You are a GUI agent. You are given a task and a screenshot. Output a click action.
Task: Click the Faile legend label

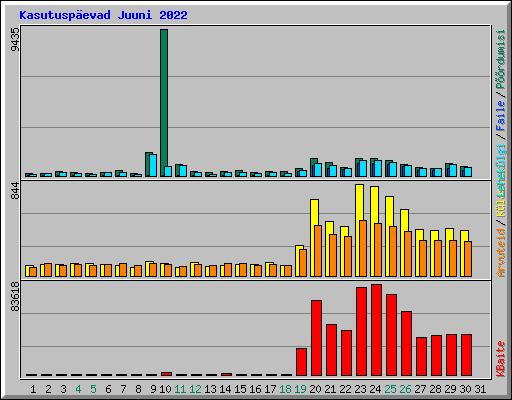[501, 116]
